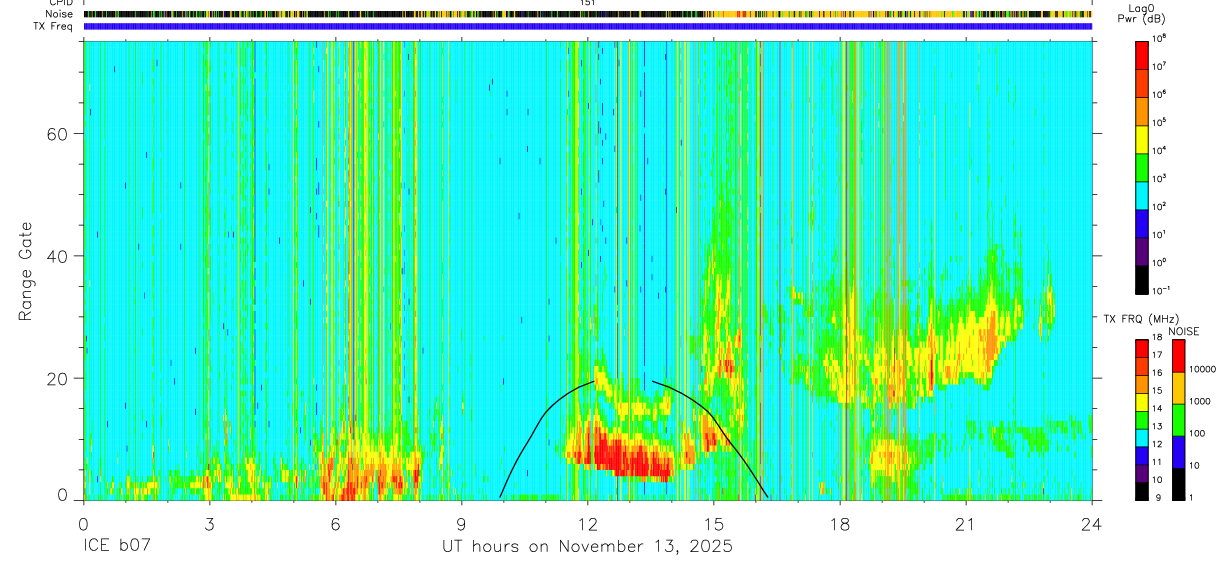The width and height of the screenshot is (1228, 567).
Task: Click the blue TX Freq strip above the plot
Action: pyautogui.click(x=587, y=26)
